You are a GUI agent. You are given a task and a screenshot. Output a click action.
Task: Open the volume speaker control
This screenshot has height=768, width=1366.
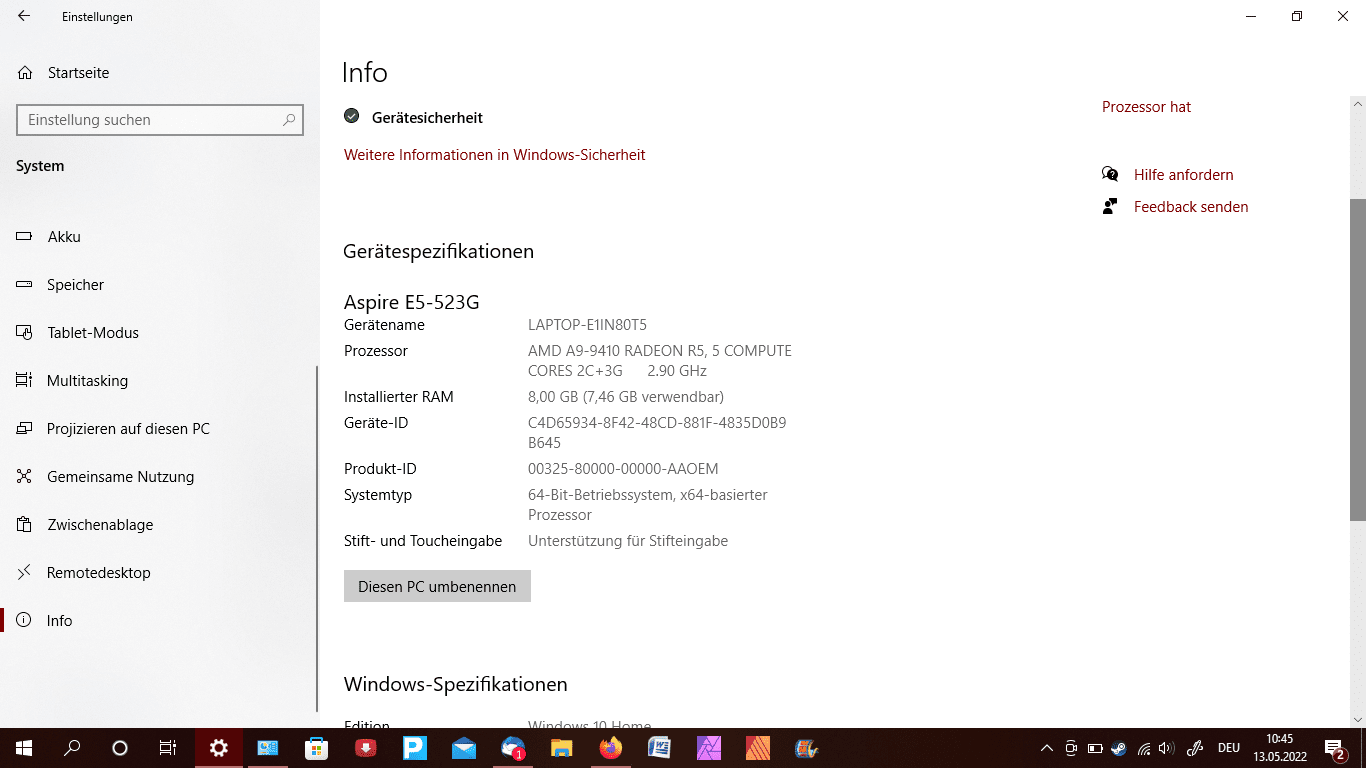pos(1166,748)
